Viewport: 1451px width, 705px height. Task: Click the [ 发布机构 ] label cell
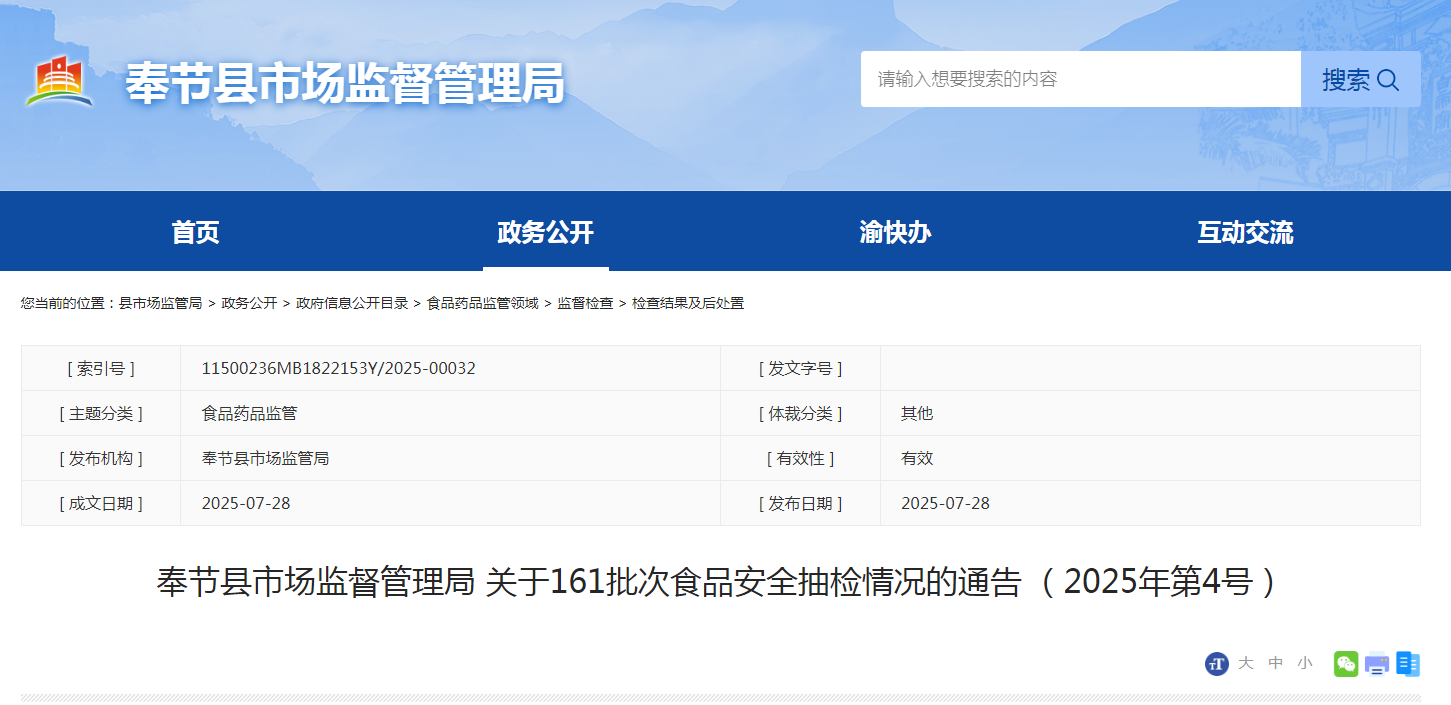coord(101,458)
